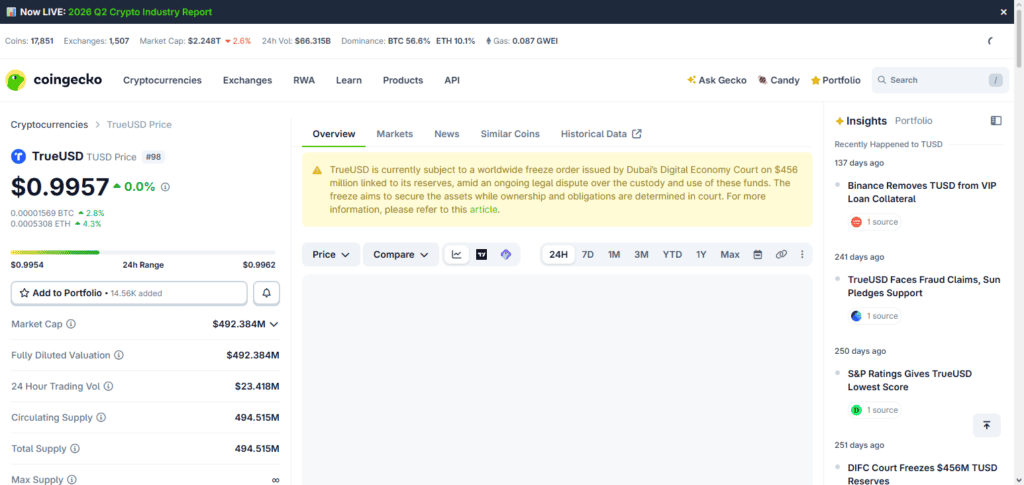
Task: Click the CoinGecko logo
Action: tap(54, 80)
